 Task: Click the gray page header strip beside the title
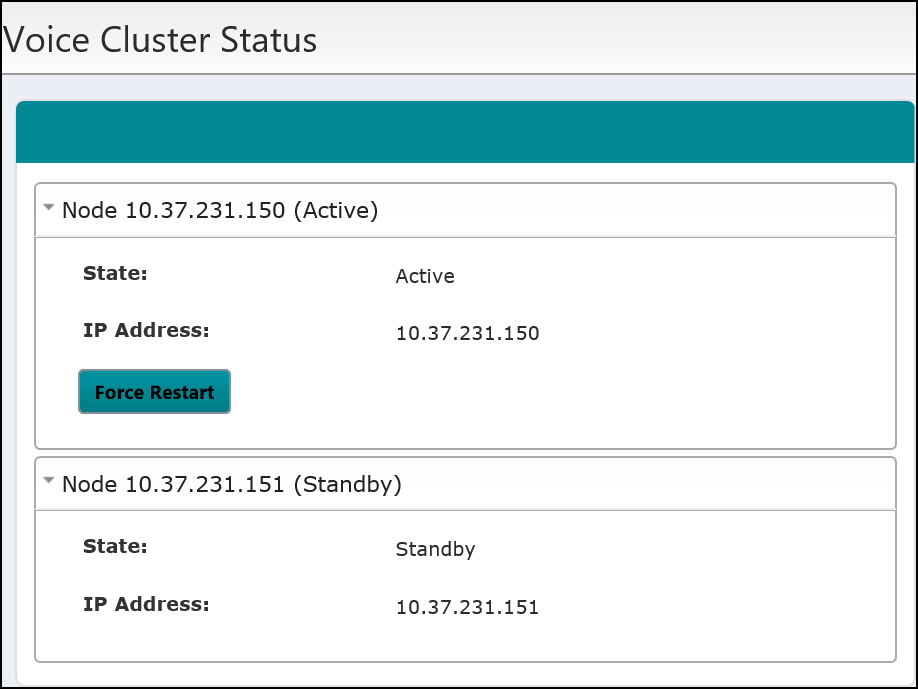tap(615, 38)
